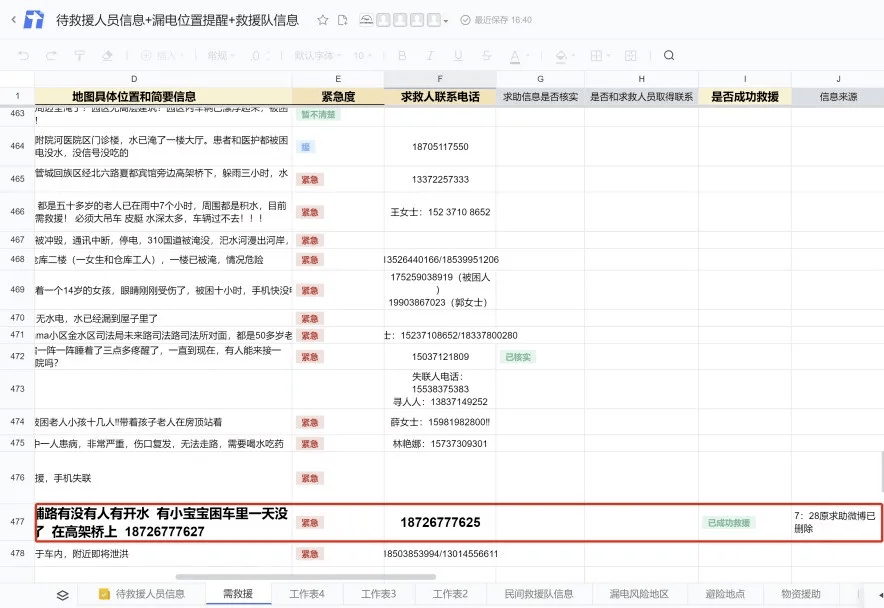This screenshot has height=608, width=884.
Task: Select the format painter tool
Action: coord(79,55)
